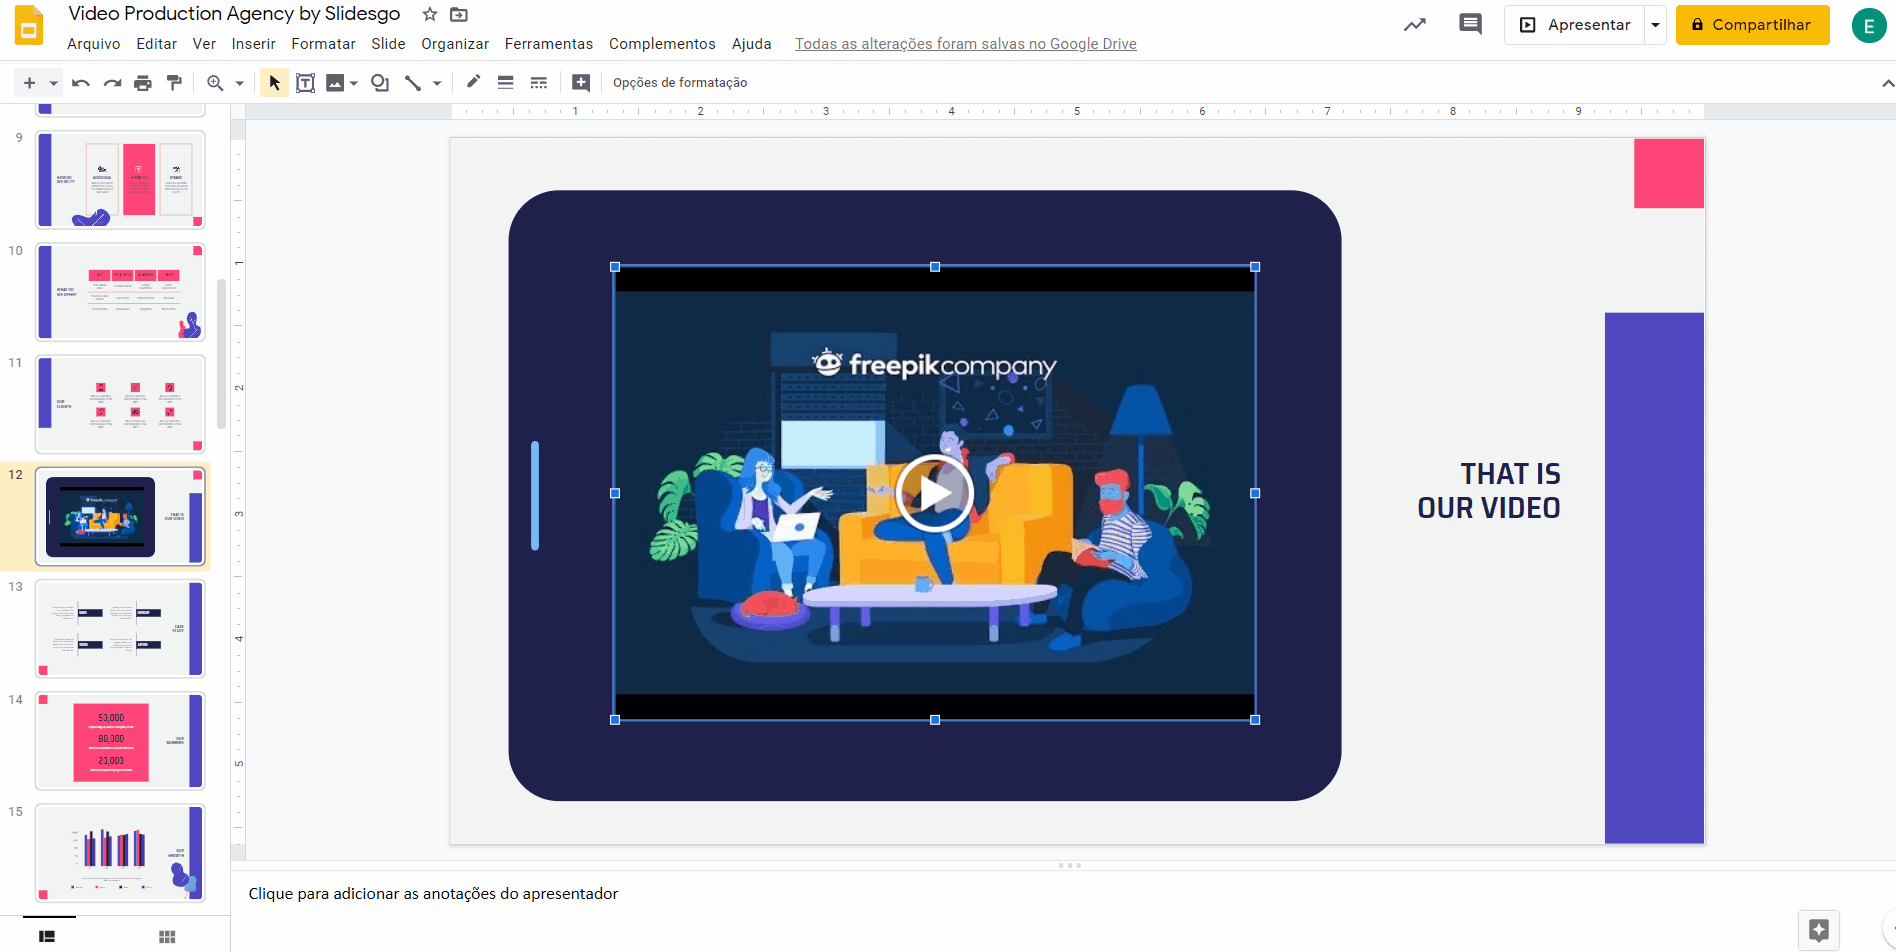Viewport: 1896px width, 952px height.
Task: Select slide 12 thumbnail
Action: pos(121,516)
